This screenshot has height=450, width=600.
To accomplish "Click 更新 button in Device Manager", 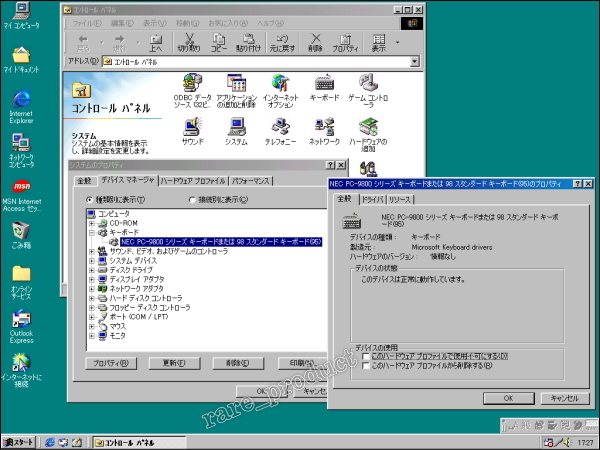I will pos(174,363).
